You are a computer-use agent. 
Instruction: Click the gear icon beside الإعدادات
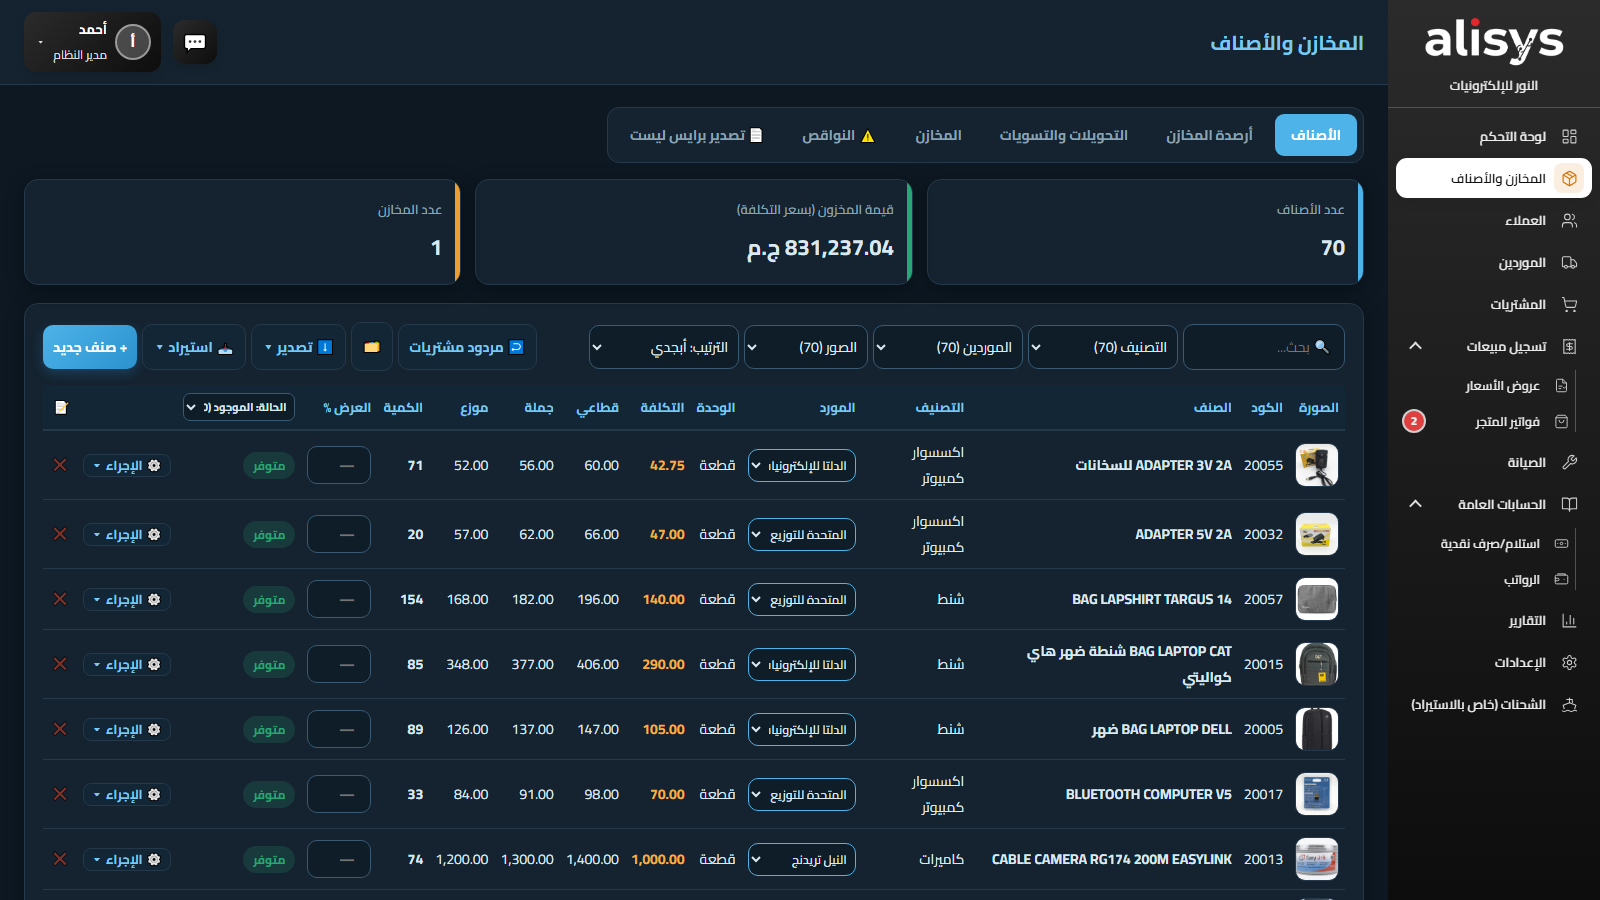(x=1569, y=662)
